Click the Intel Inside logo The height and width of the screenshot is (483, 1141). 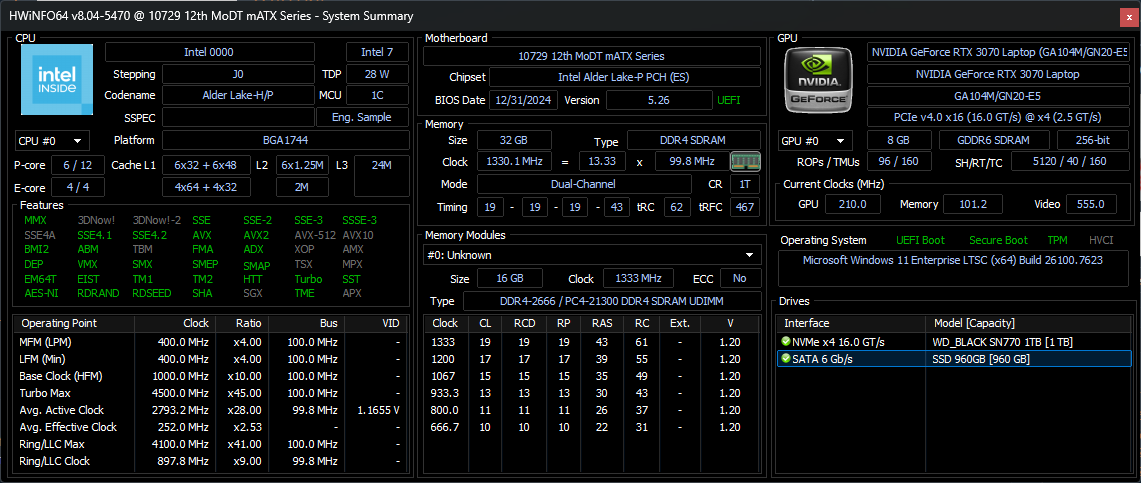pyautogui.click(x=57, y=79)
